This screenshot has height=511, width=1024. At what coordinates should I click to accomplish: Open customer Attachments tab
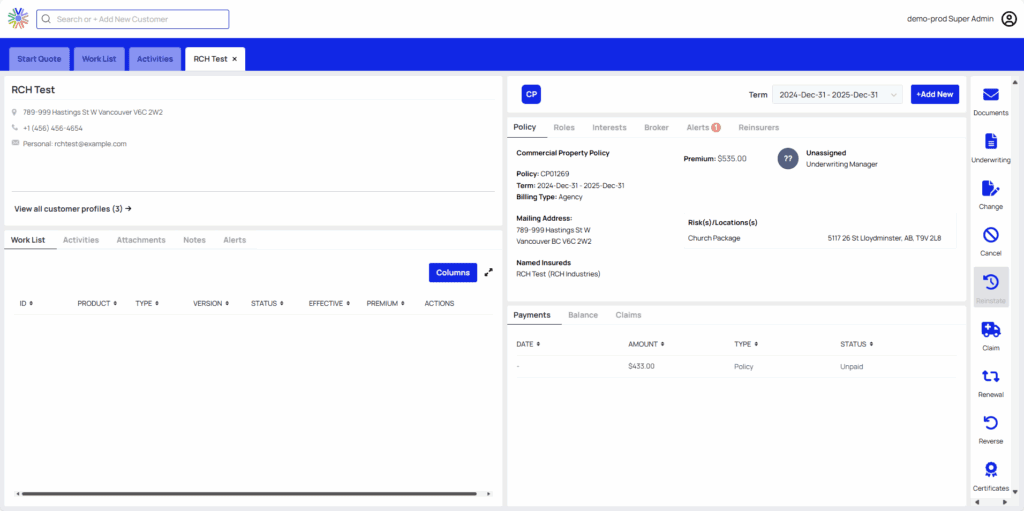point(141,240)
